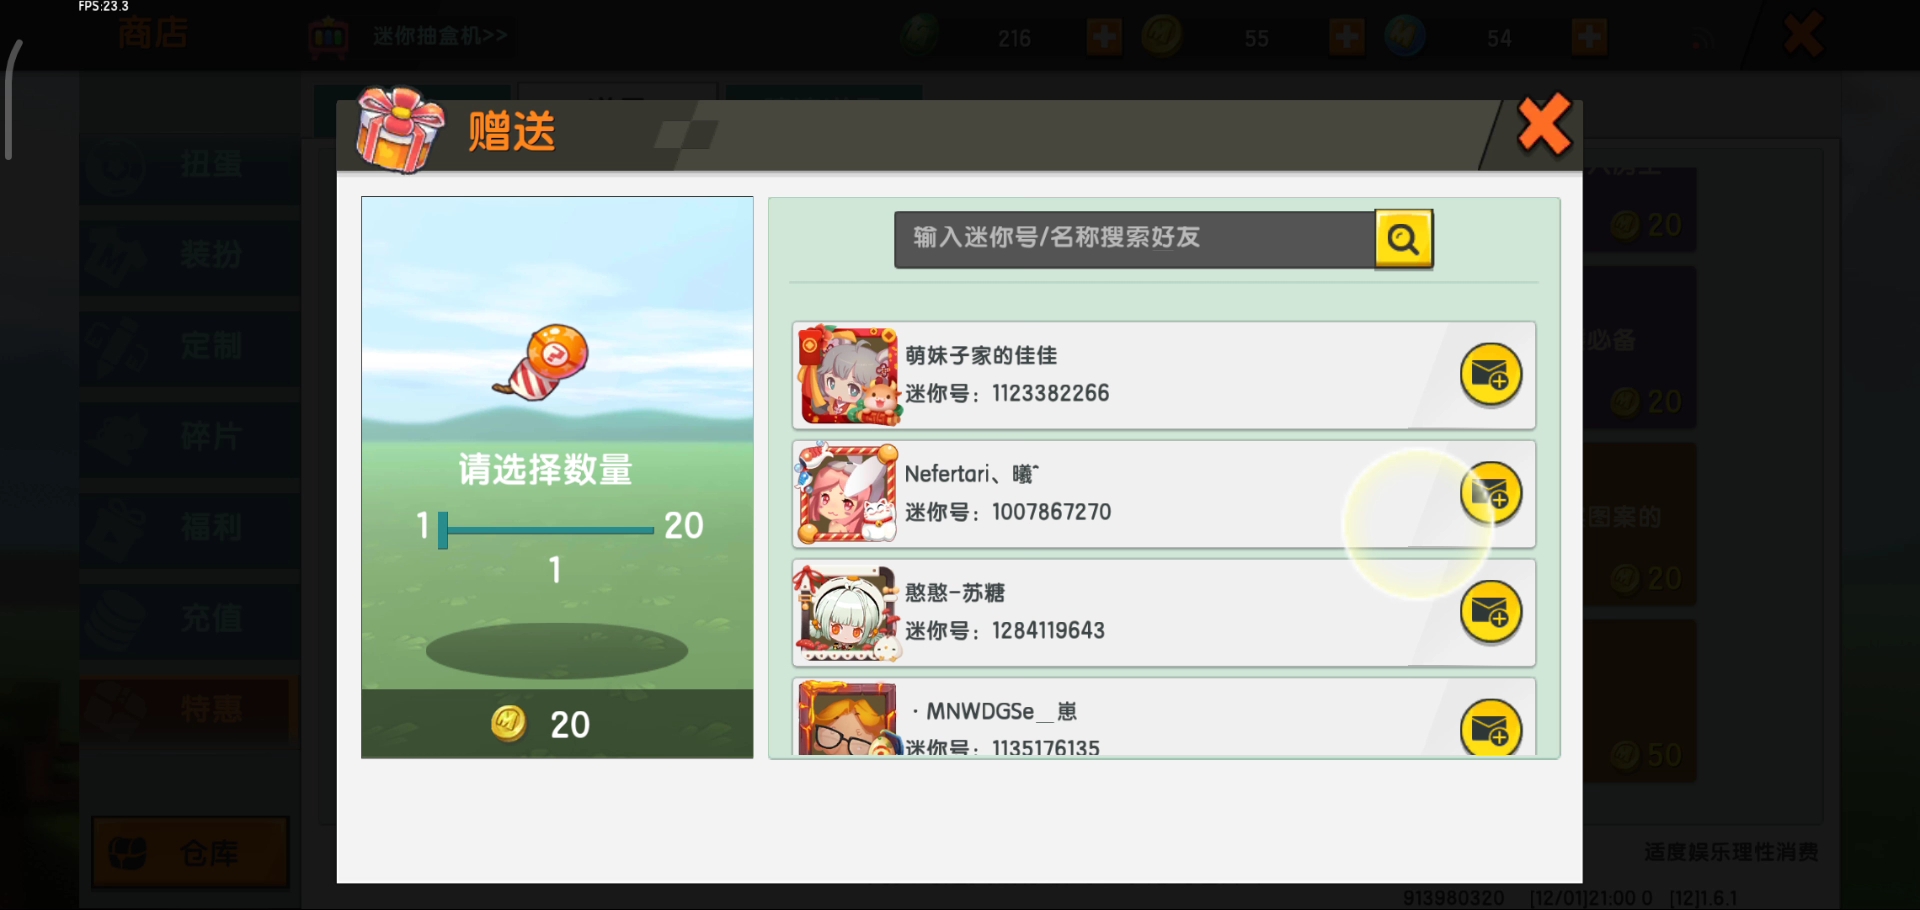Send gift to MNWDGSe friend
Screen dimensions: 1920x910
(x=1490, y=727)
